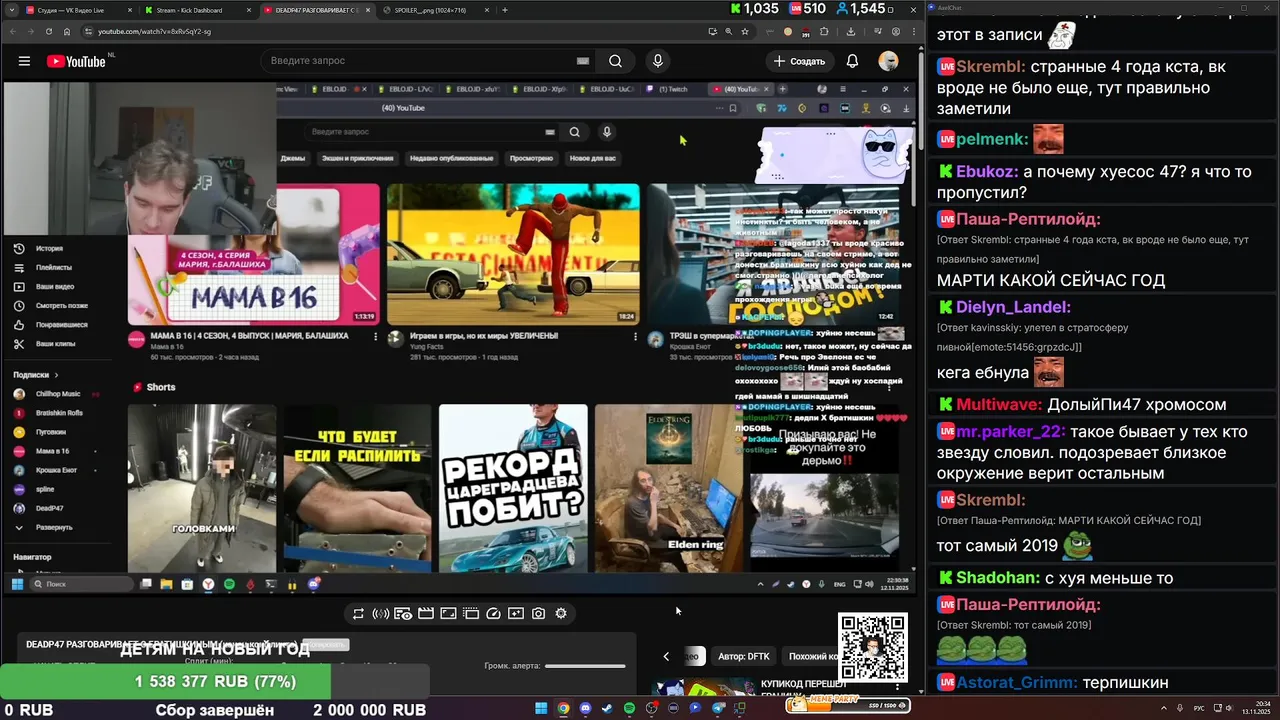Open the Elden ring short thumbnail
Viewport: 1280px width, 720px height.
(x=669, y=488)
